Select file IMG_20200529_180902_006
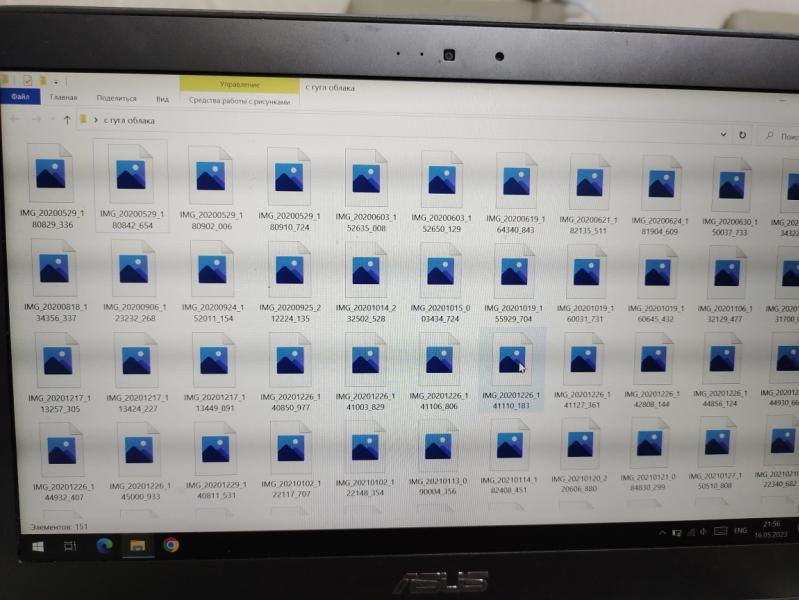Viewport: 799px width, 600px height. pos(211,189)
